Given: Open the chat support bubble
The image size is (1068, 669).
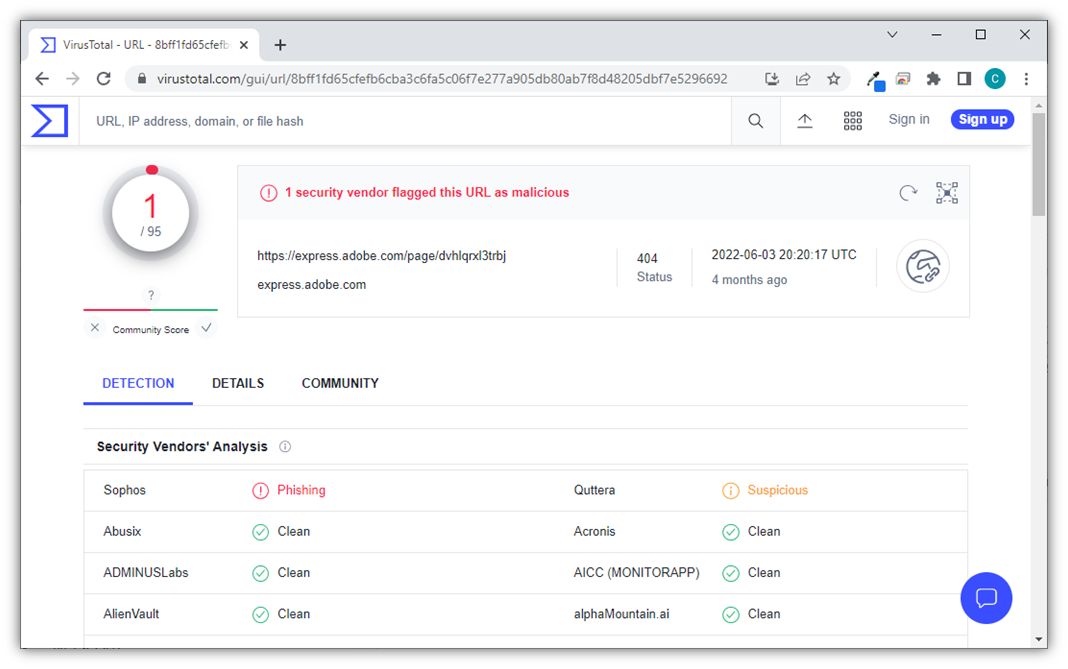Looking at the screenshot, I should click(x=986, y=598).
